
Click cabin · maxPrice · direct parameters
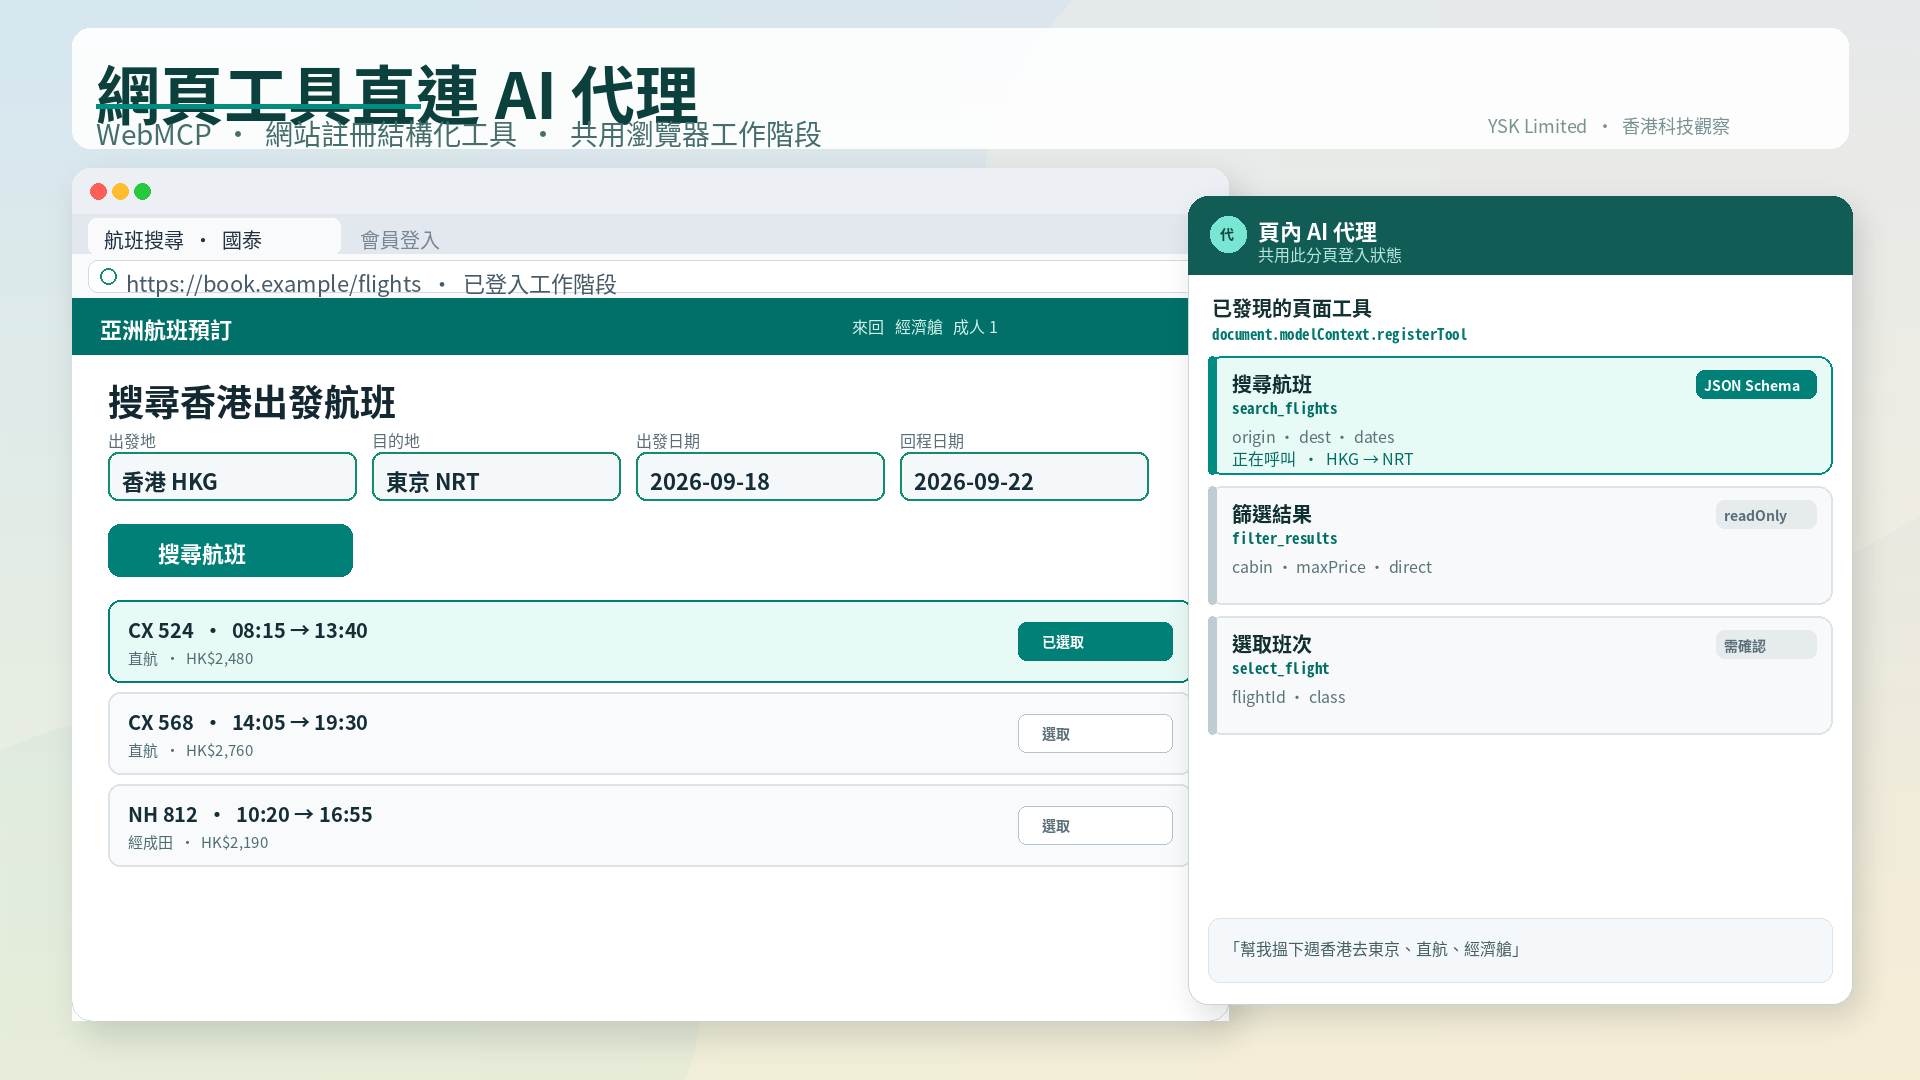tap(1332, 567)
